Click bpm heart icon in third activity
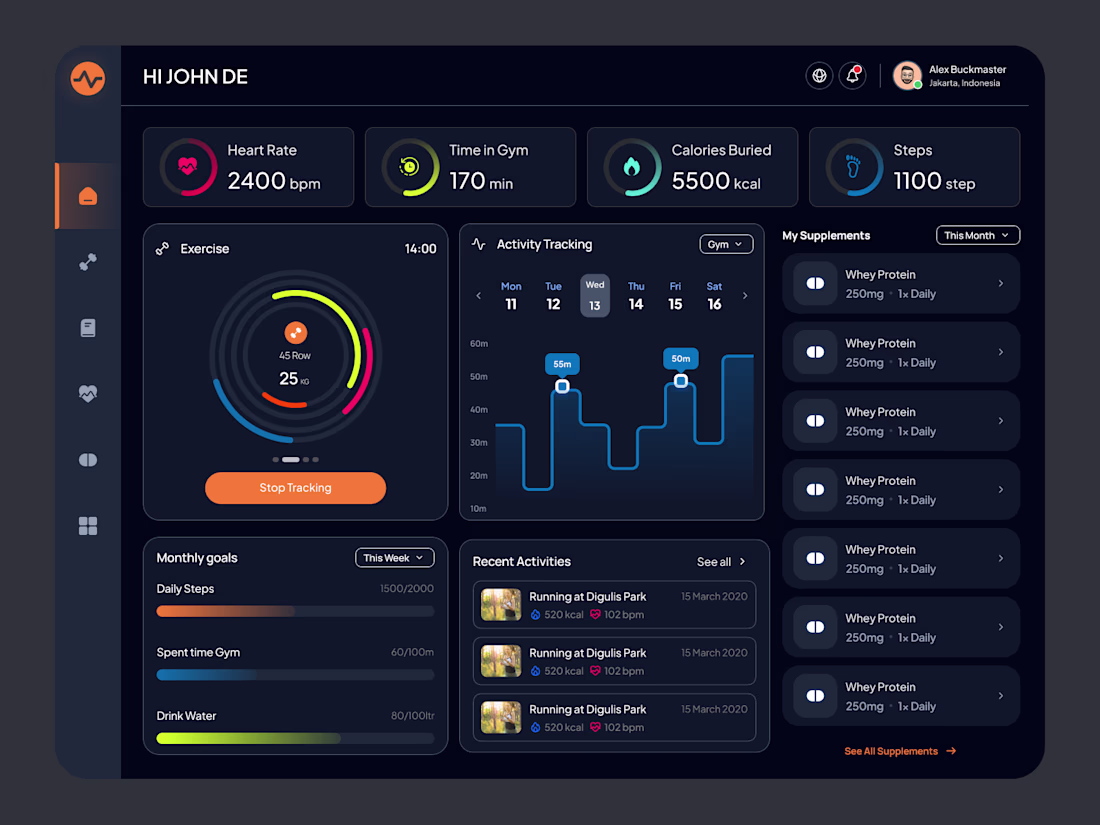 (595, 727)
